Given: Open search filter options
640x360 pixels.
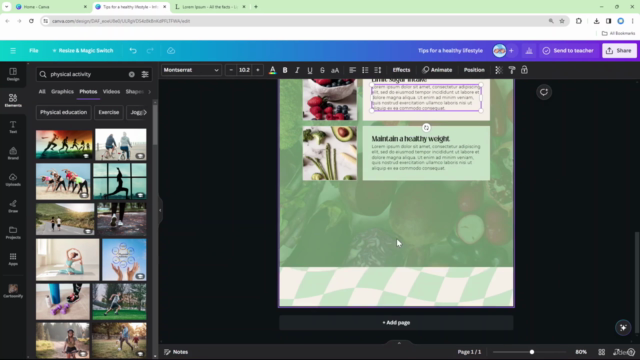Looking at the screenshot, I should (x=145, y=74).
